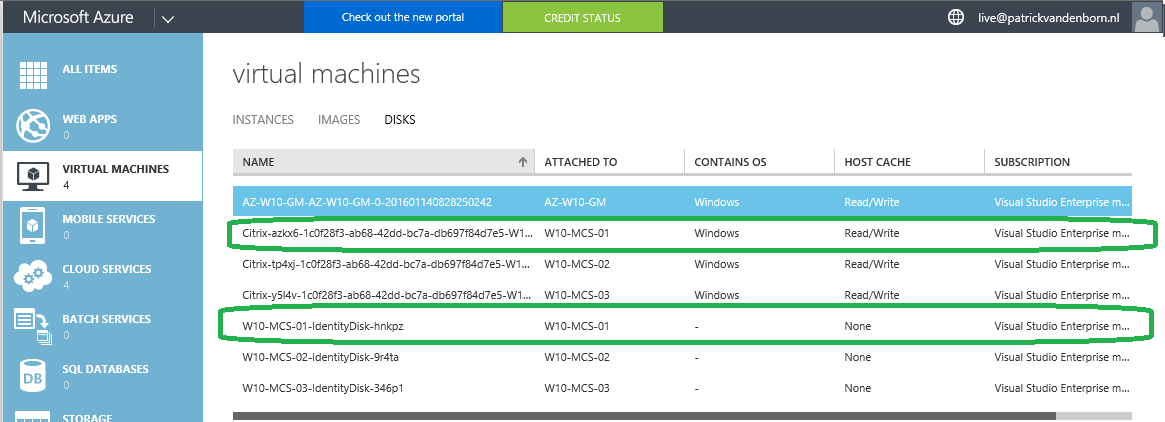Screen dimensions: 1165x422
Task: Open the Batch Services icon
Action: (x=31, y=327)
